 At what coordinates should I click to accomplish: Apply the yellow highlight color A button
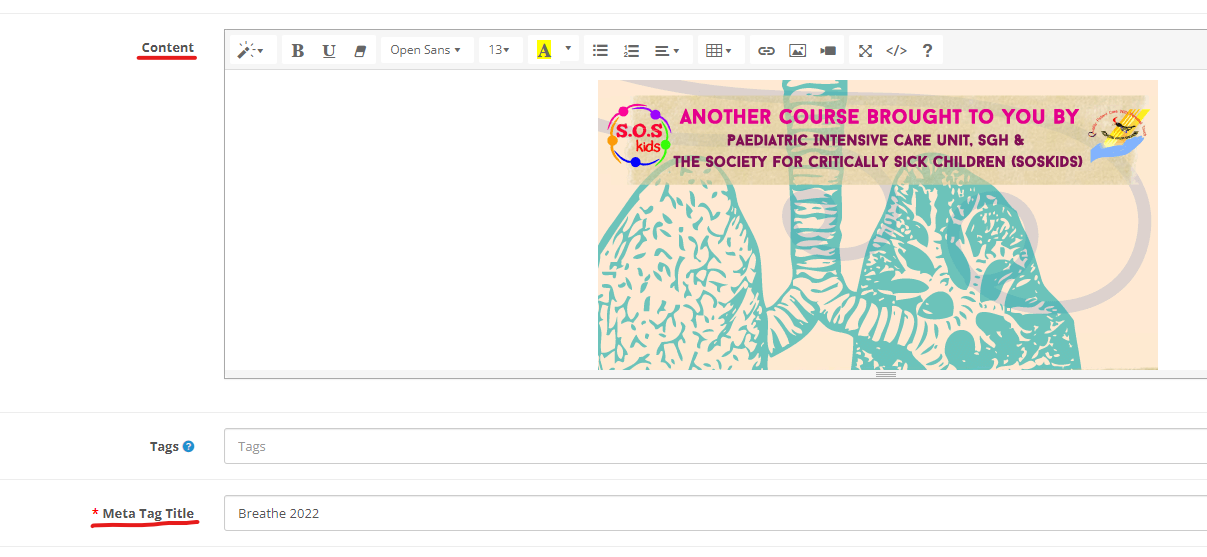[x=544, y=50]
